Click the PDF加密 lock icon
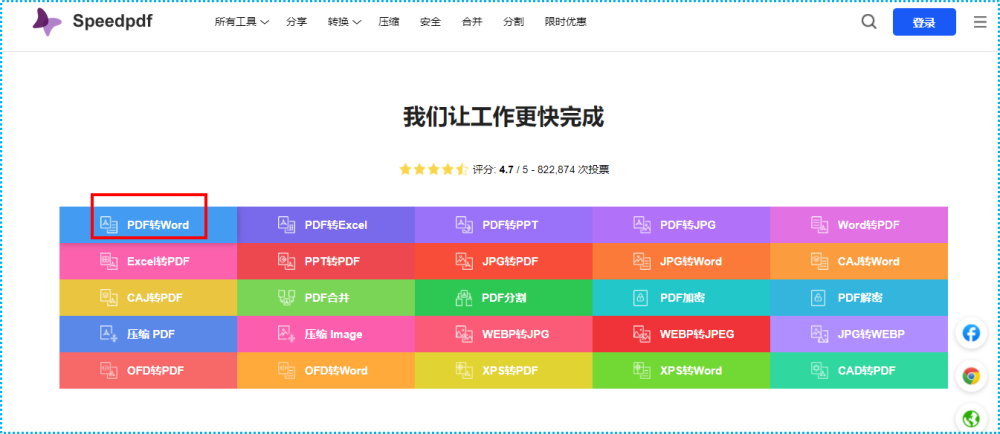The image size is (1000, 434). 640,297
